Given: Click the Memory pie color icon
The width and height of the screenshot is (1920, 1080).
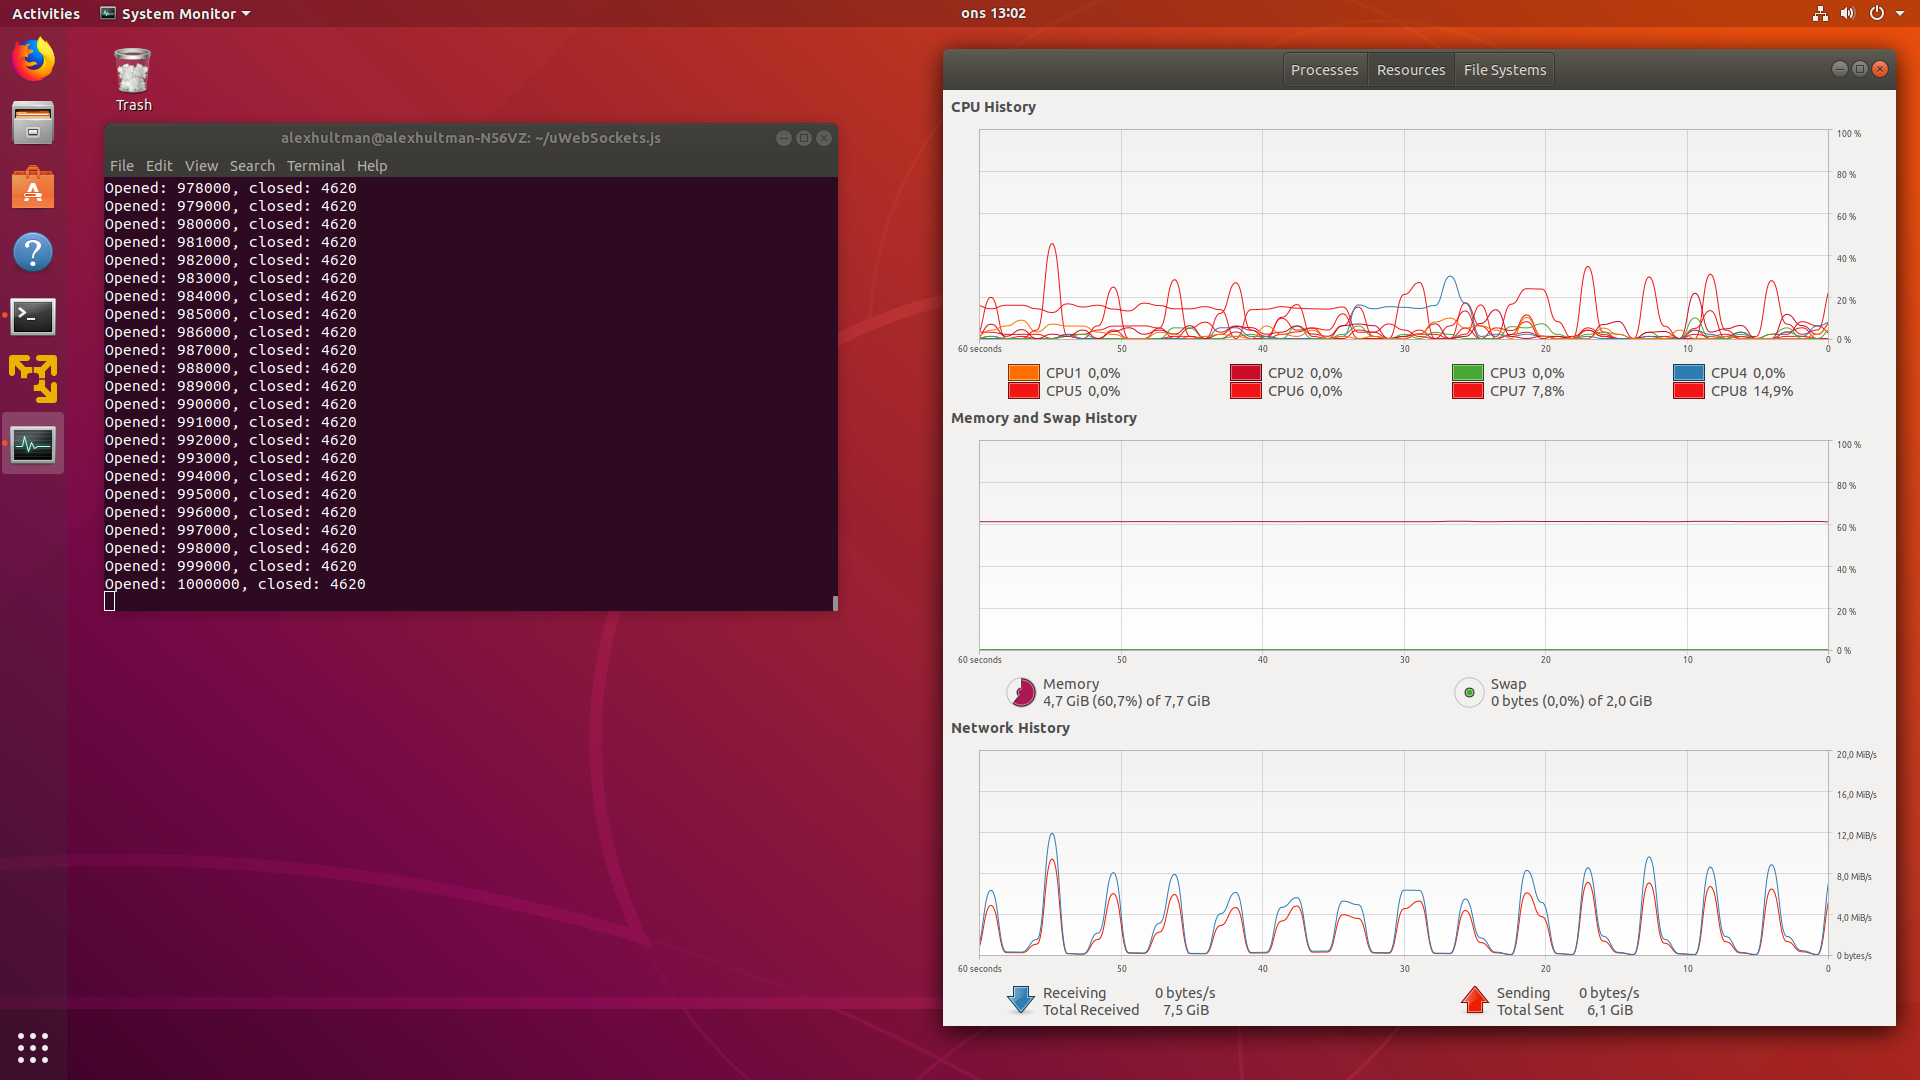Looking at the screenshot, I should pos(1021,692).
